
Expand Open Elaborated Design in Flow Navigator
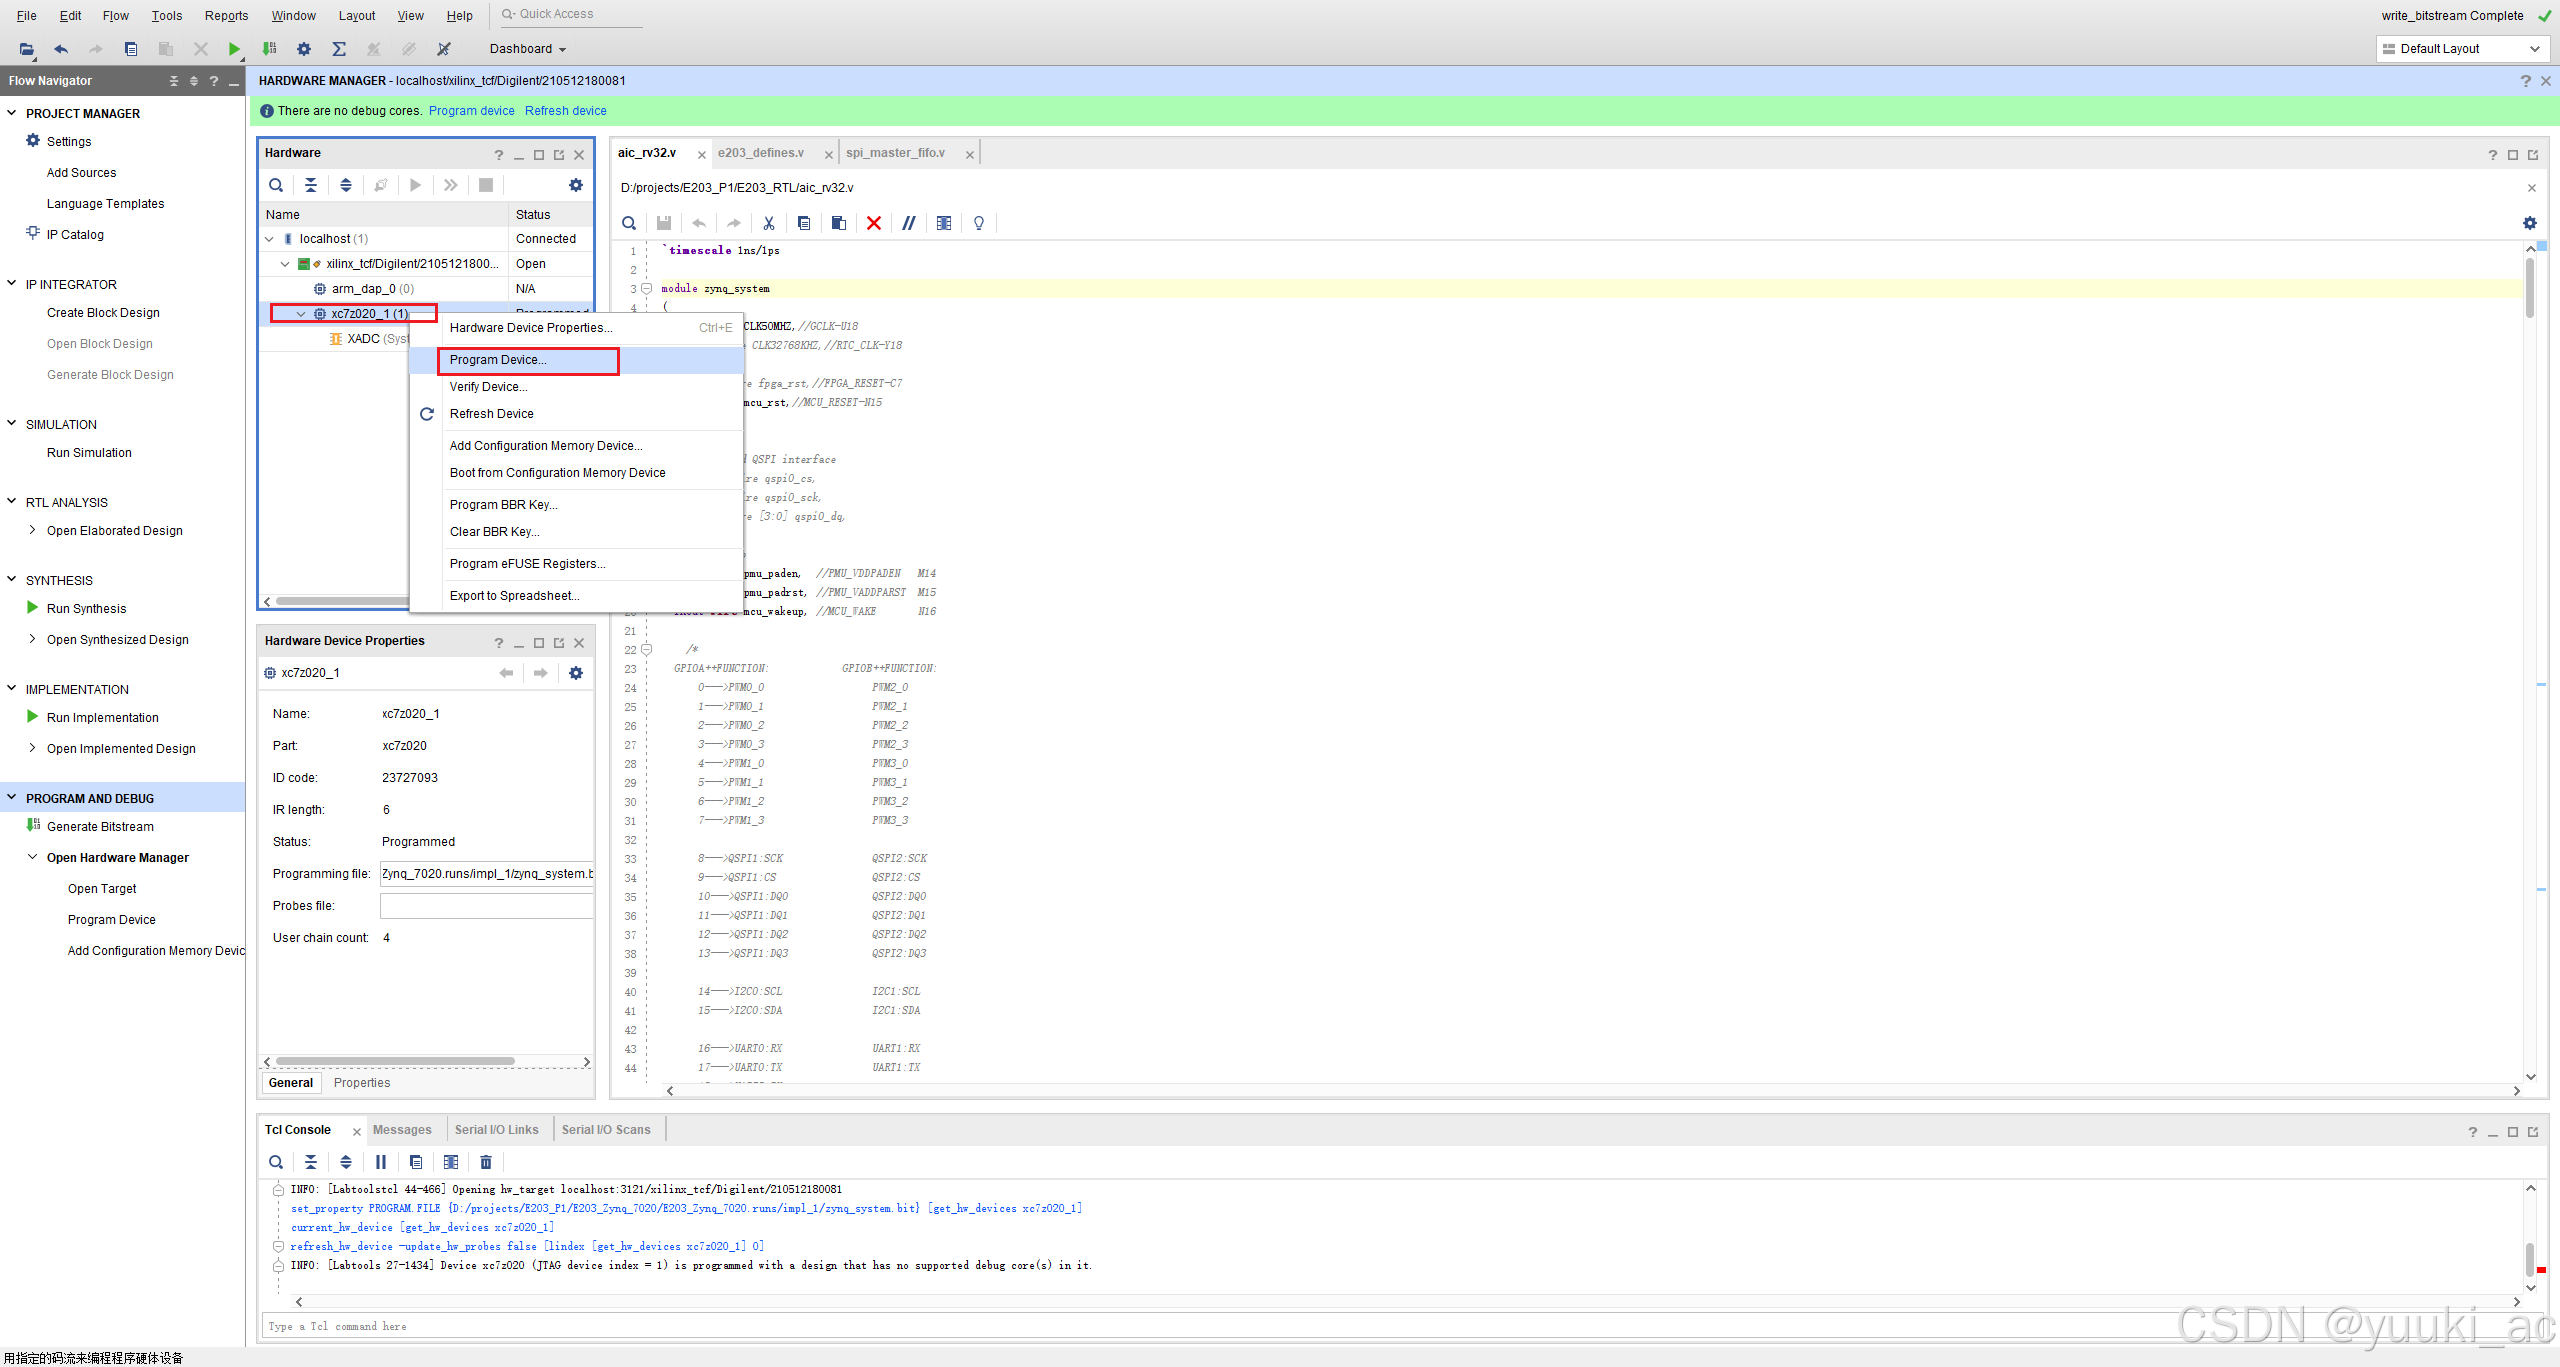coord(33,530)
